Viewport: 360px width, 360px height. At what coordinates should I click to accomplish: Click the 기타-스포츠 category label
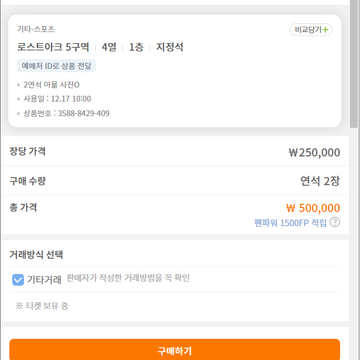pos(36,29)
